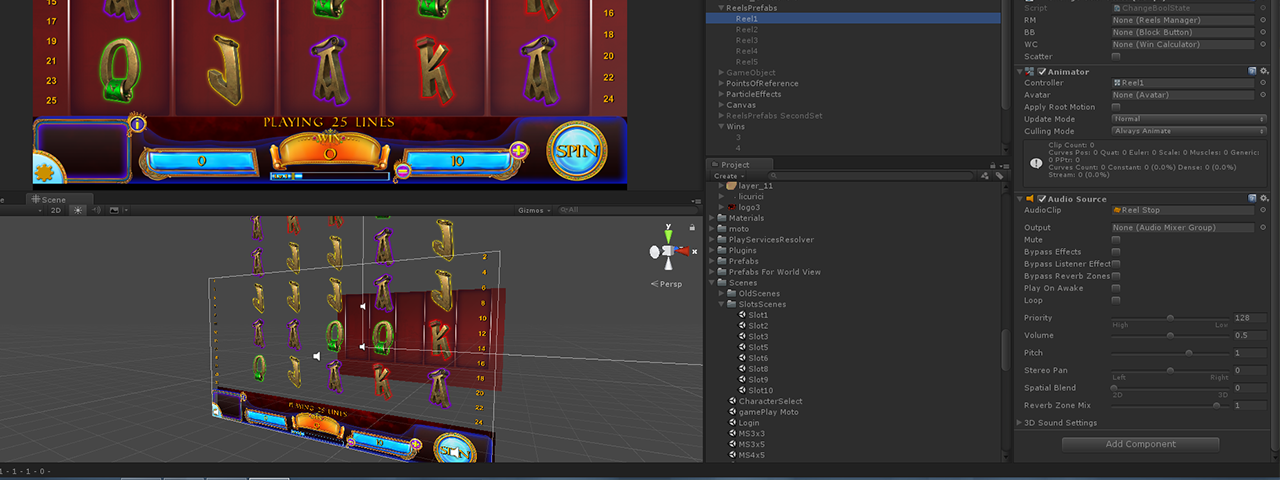The width and height of the screenshot is (1280, 480).
Task: Select the Project tab
Action: pos(734,165)
